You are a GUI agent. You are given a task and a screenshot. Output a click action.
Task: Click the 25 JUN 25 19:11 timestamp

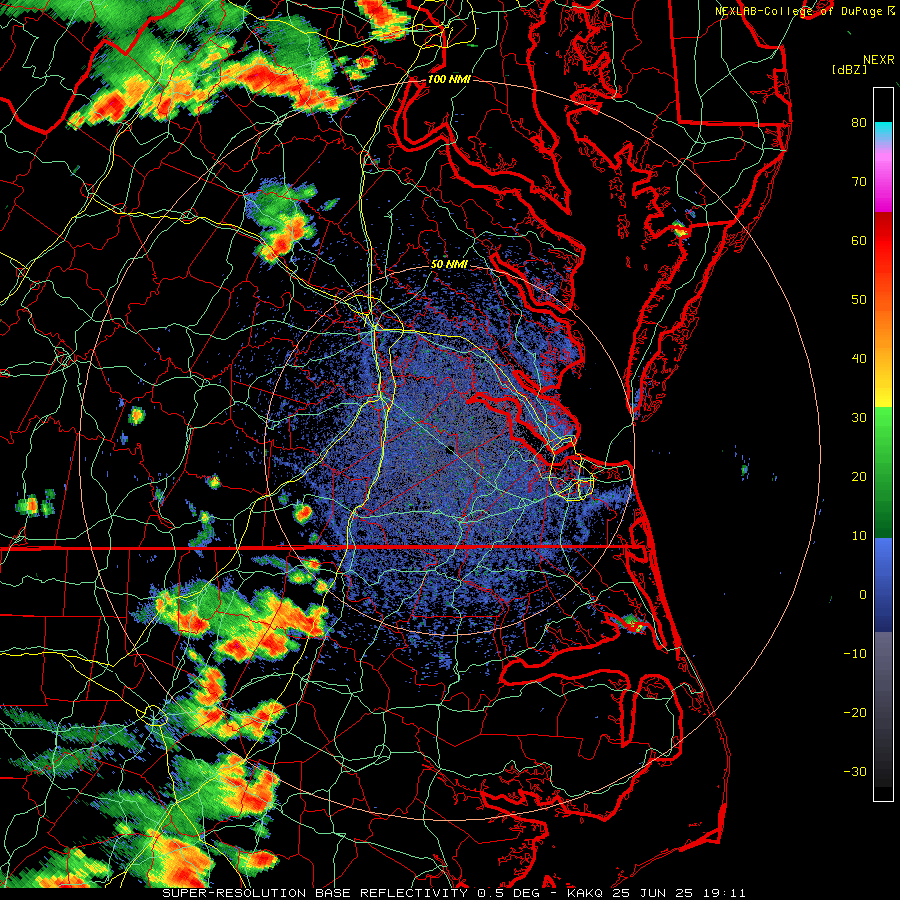679,893
